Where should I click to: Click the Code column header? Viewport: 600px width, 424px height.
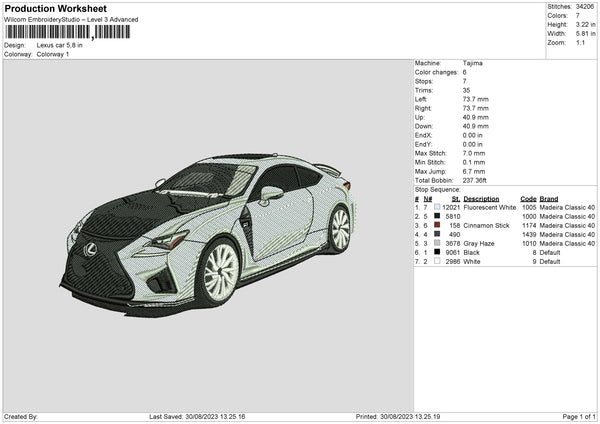(x=528, y=198)
